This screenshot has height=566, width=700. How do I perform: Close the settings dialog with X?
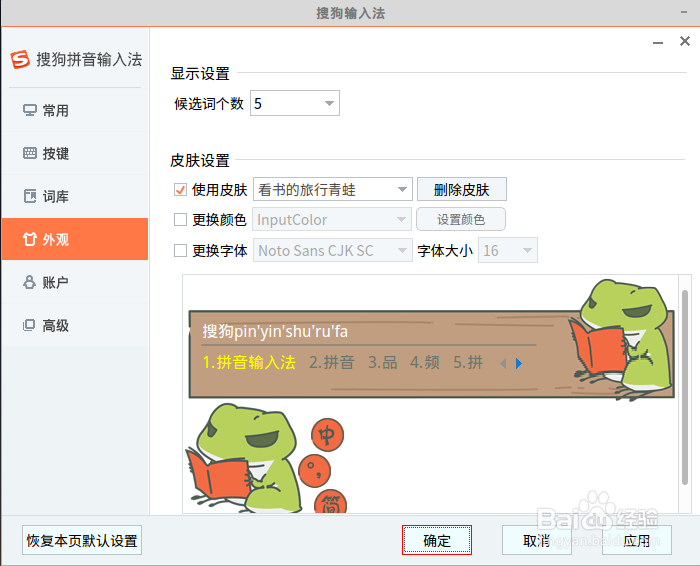[685, 41]
